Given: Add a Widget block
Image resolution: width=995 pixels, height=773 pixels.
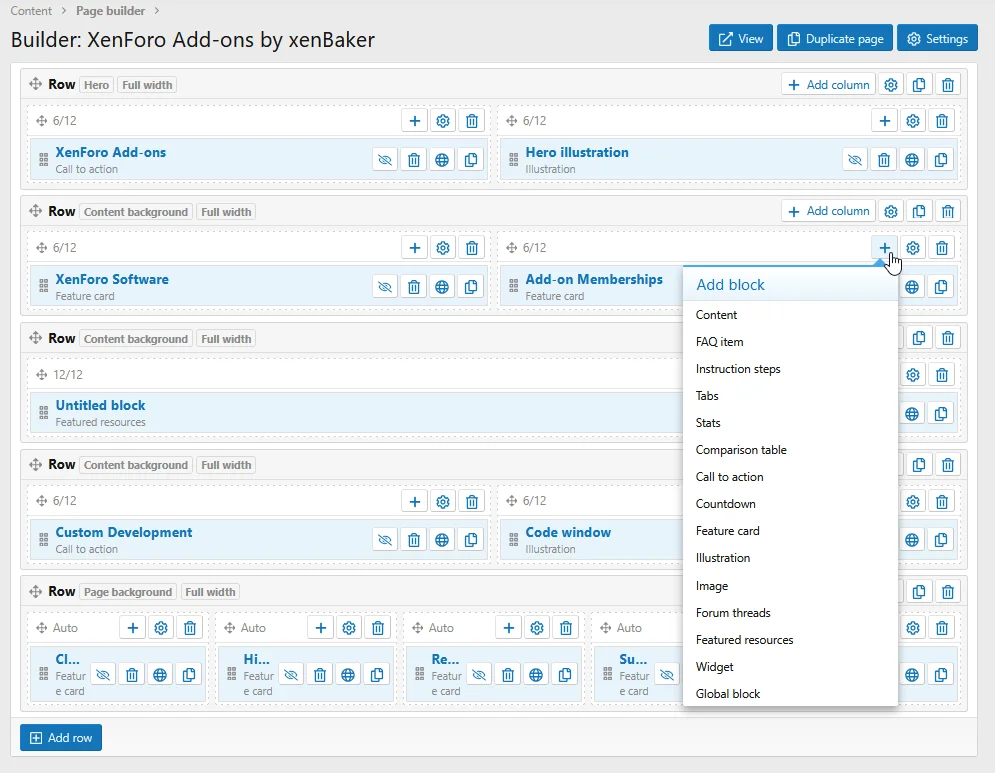Looking at the screenshot, I should (790, 667).
